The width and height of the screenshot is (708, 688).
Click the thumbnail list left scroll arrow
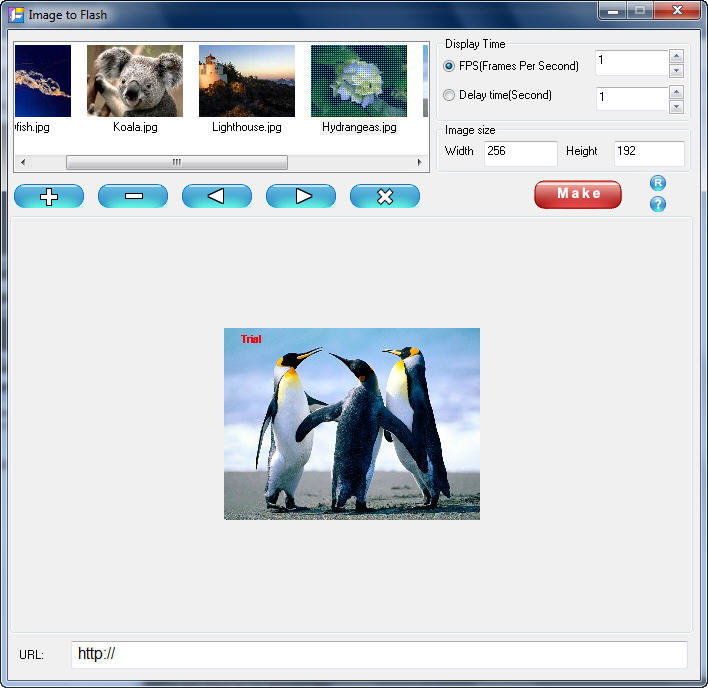23,162
